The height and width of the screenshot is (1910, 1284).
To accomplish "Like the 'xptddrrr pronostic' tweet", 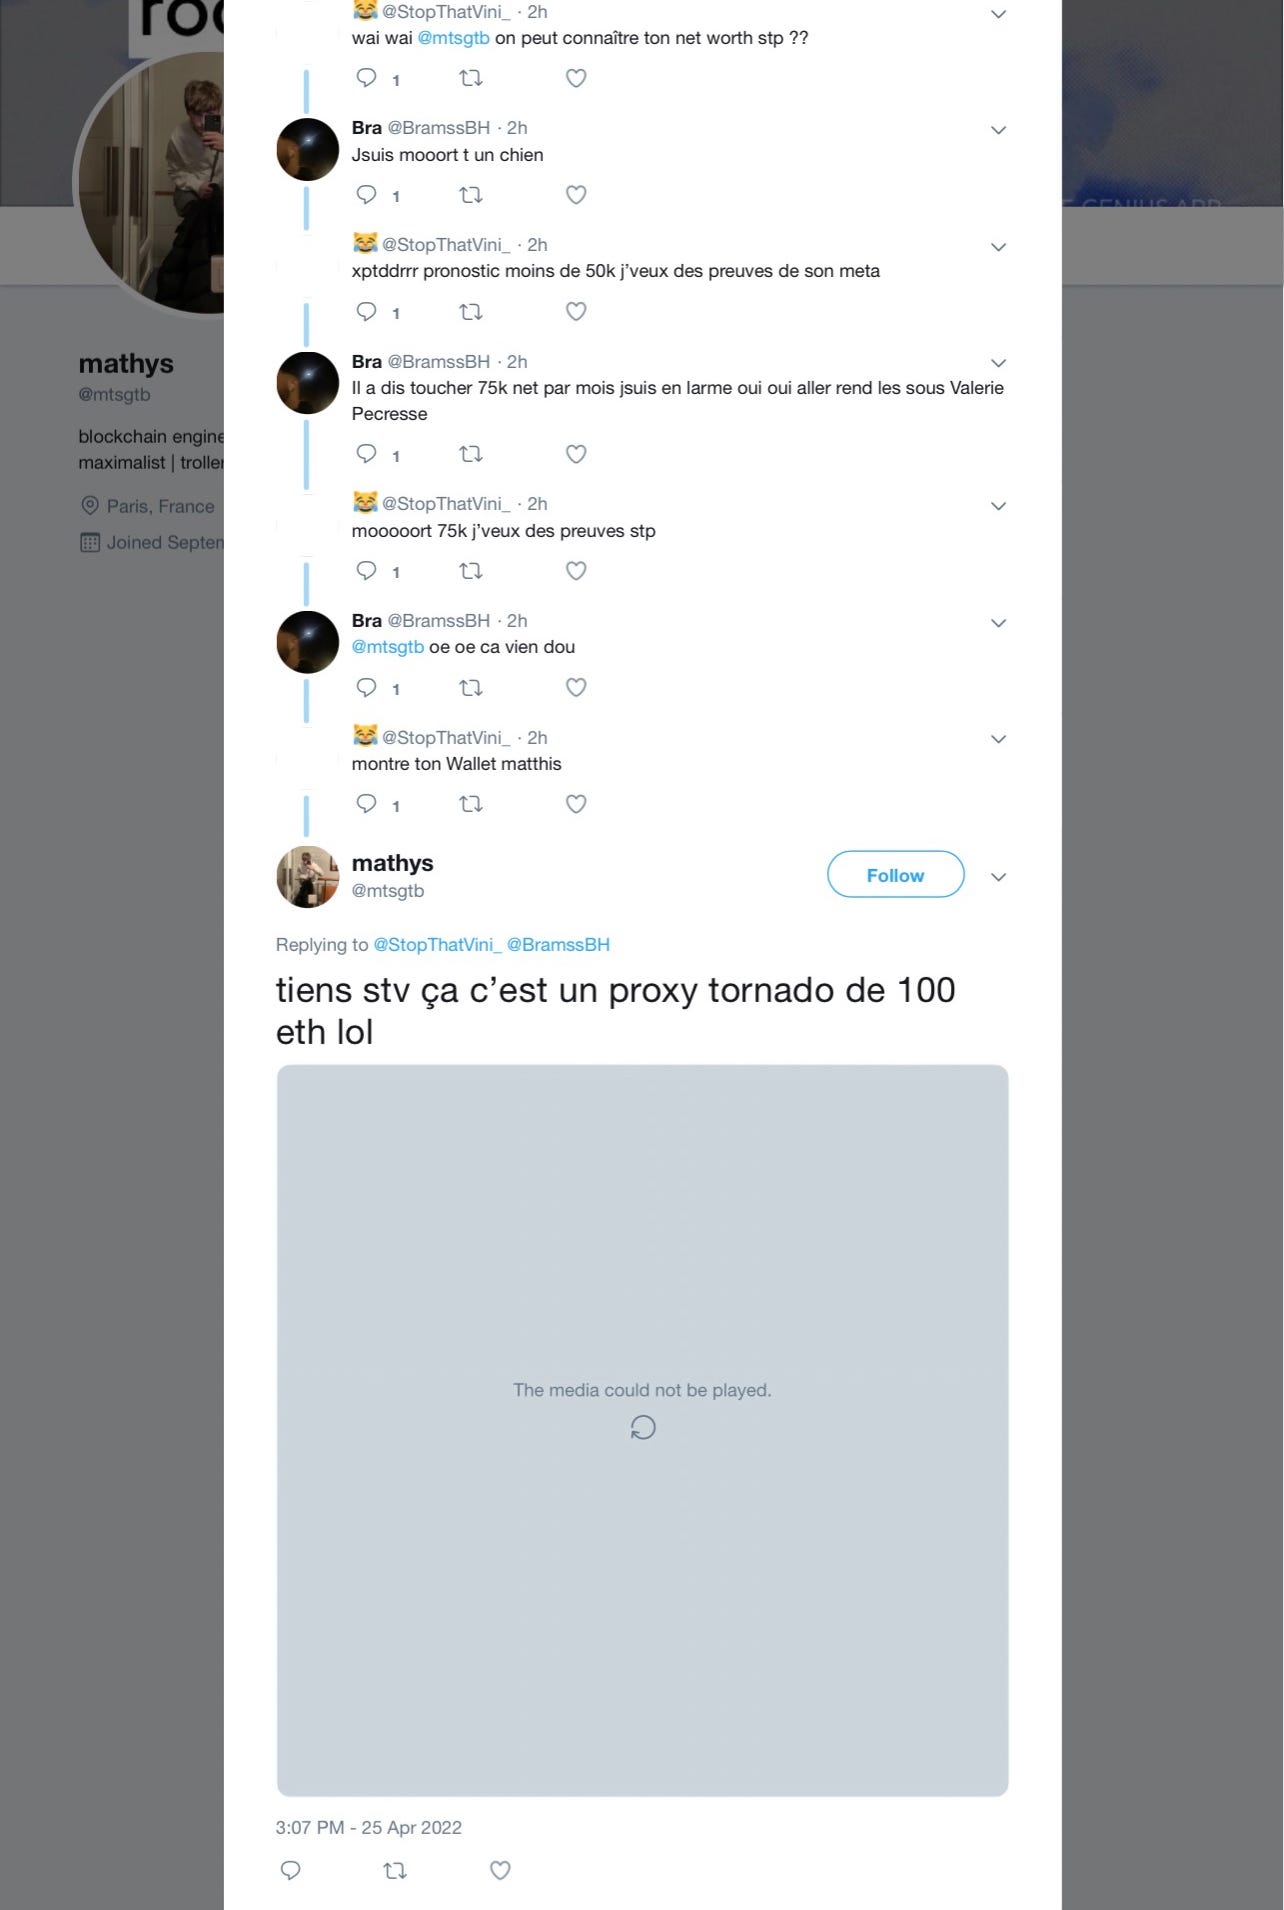I will (x=576, y=311).
